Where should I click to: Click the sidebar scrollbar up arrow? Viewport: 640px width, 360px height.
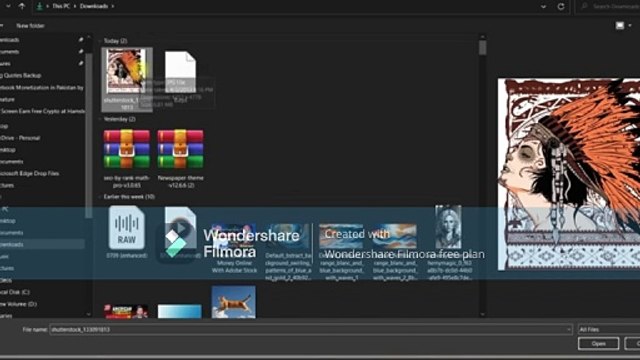(x=89, y=37)
